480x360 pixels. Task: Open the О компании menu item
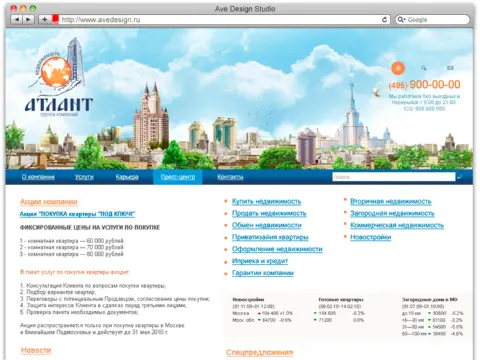point(38,177)
